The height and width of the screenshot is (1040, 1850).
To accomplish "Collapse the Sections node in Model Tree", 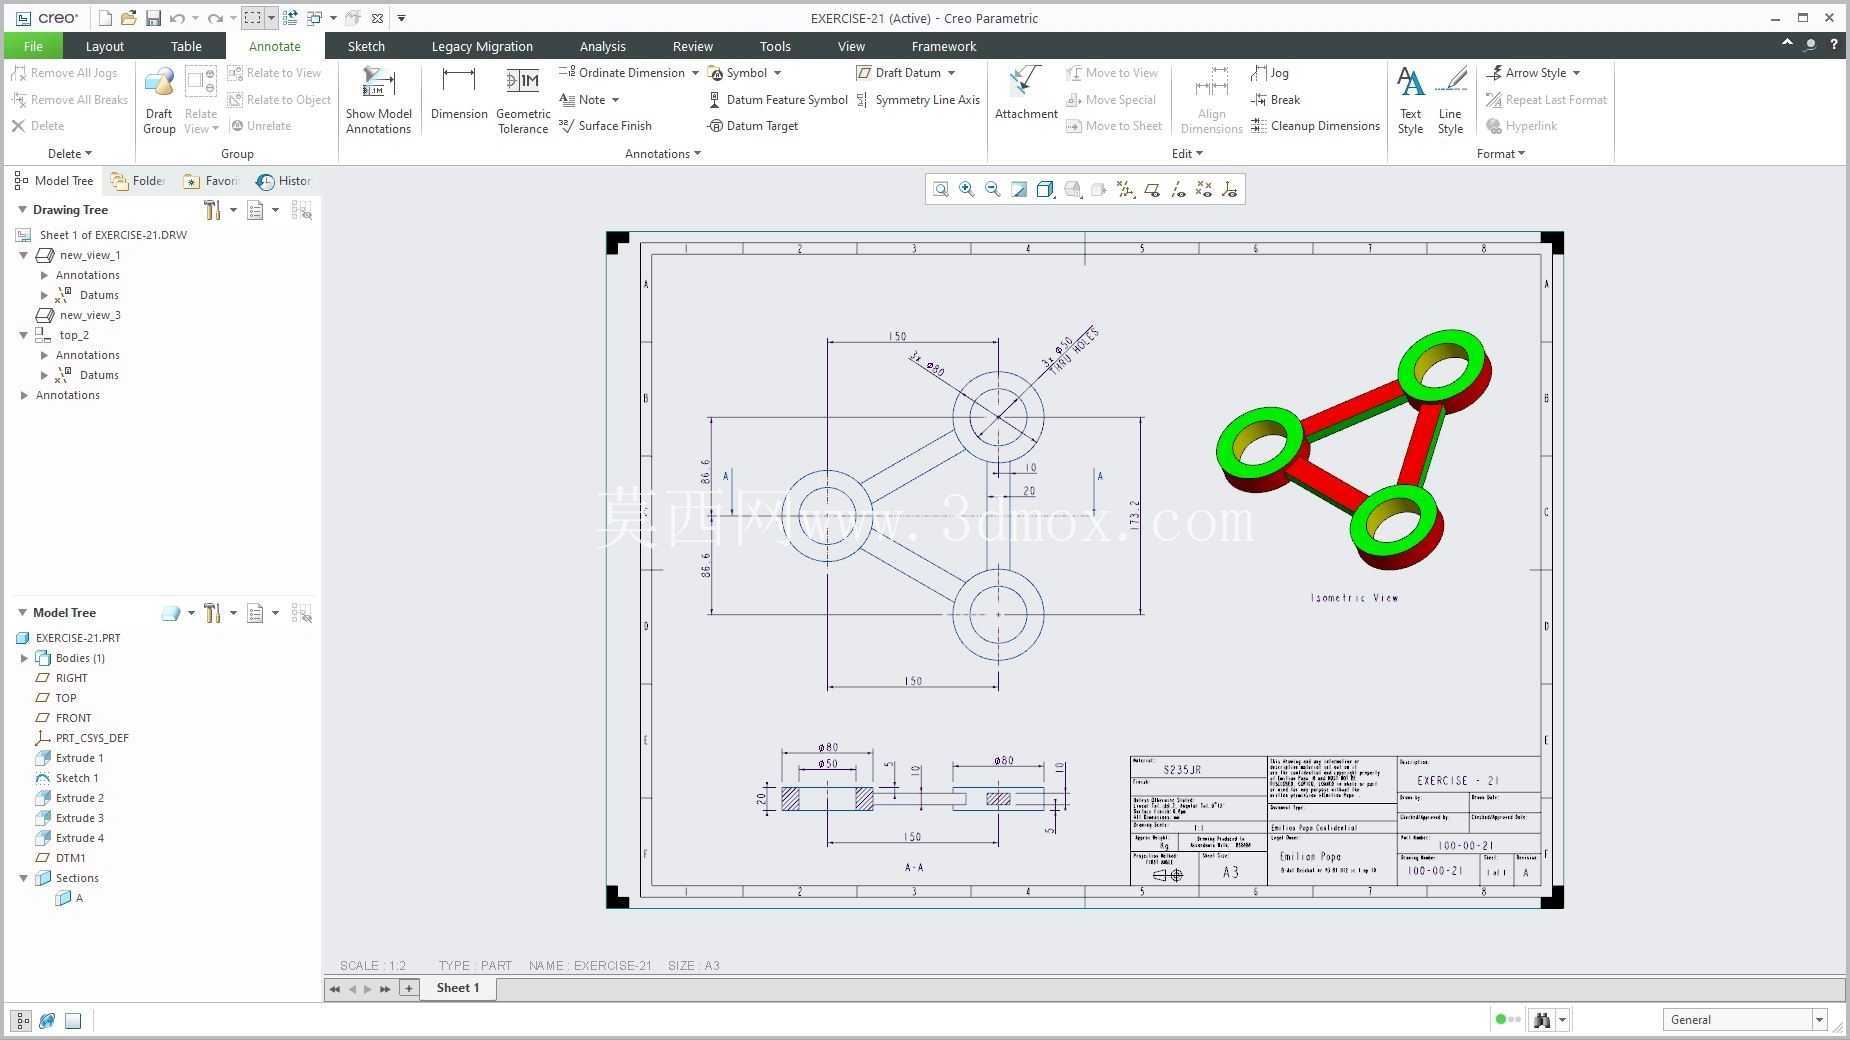I will point(24,878).
